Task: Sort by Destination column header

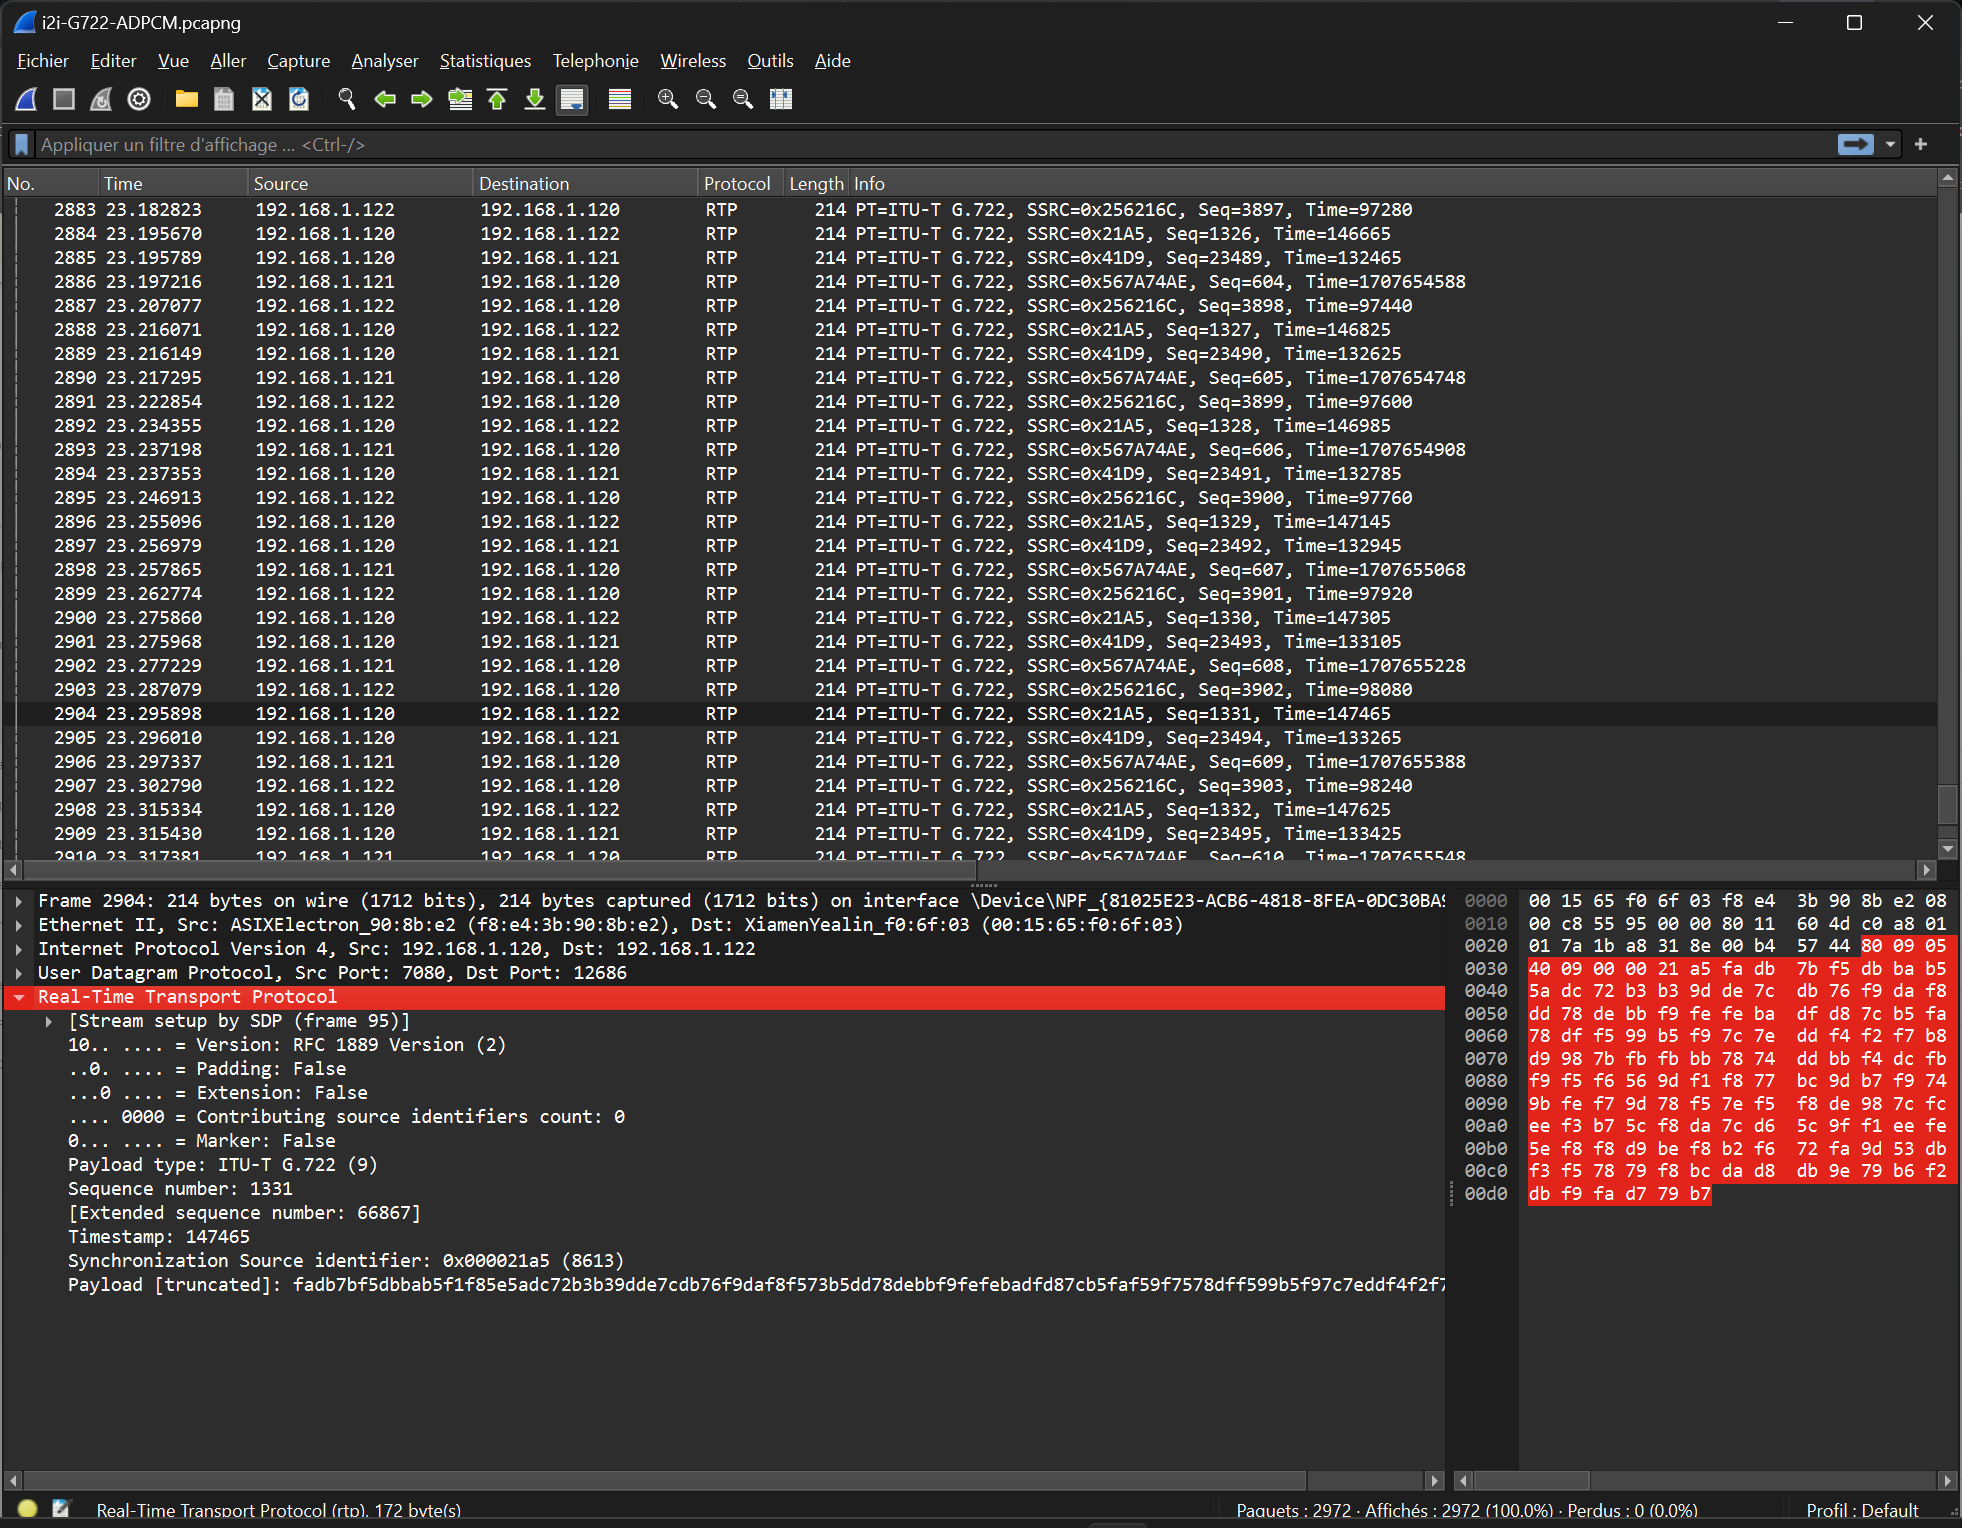Action: coord(585,183)
